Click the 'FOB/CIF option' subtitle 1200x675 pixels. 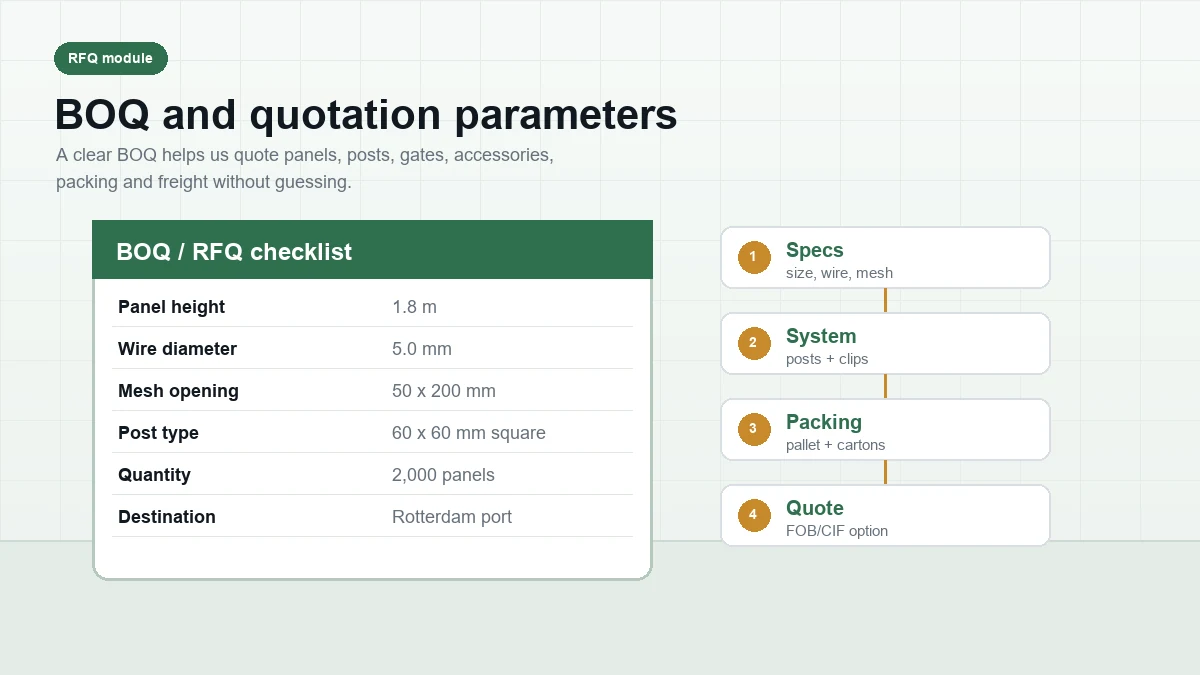836,531
